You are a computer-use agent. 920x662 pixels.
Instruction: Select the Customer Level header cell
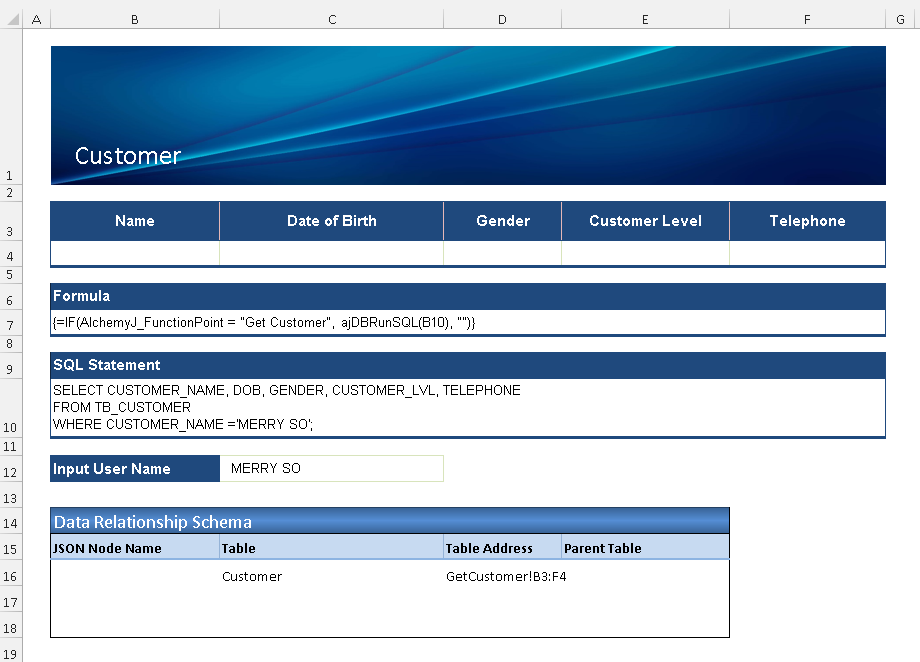click(645, 221)
